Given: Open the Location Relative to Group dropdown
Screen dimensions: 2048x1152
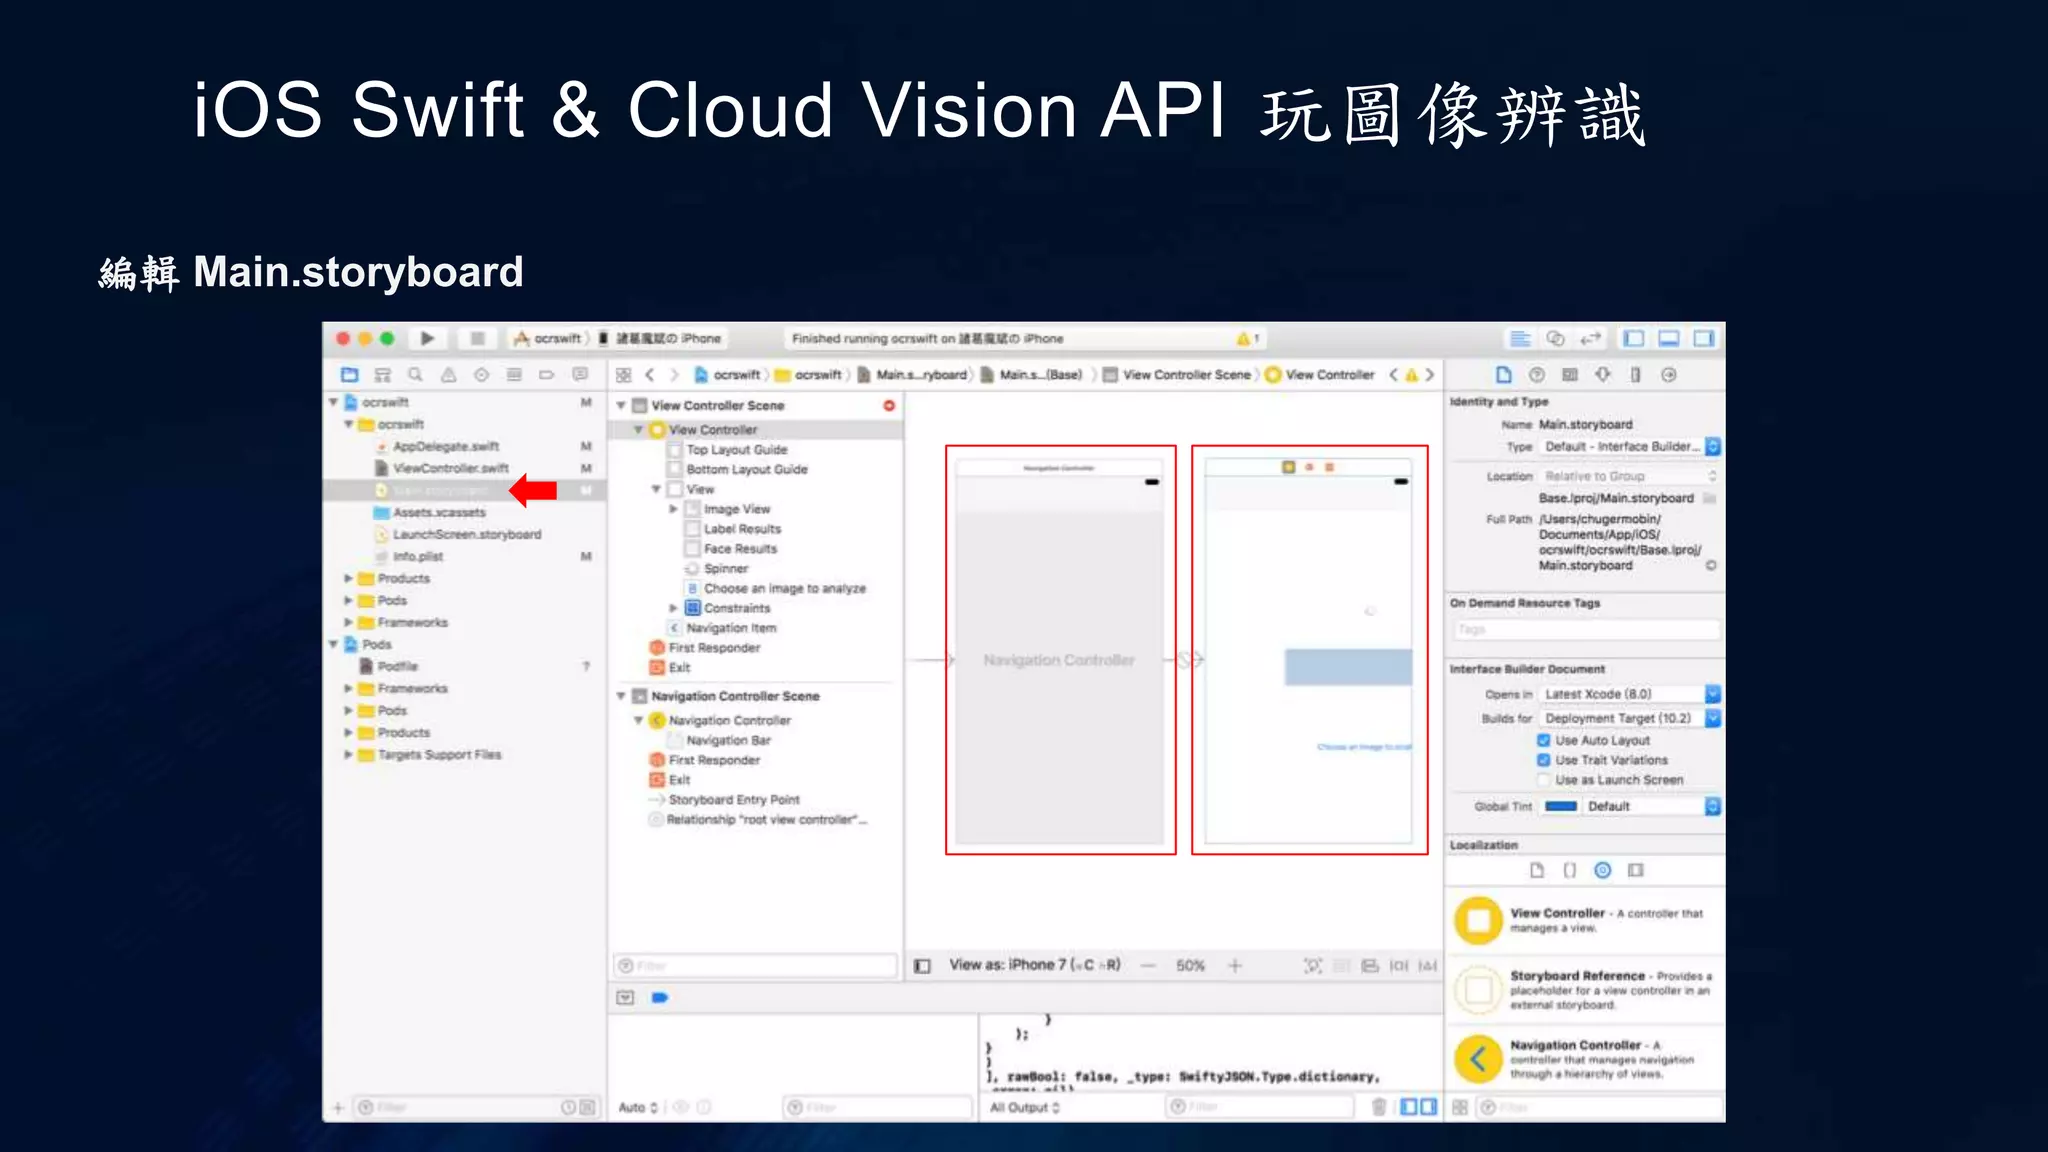Looking at the screenshot, I should [x=1629, y=476].
